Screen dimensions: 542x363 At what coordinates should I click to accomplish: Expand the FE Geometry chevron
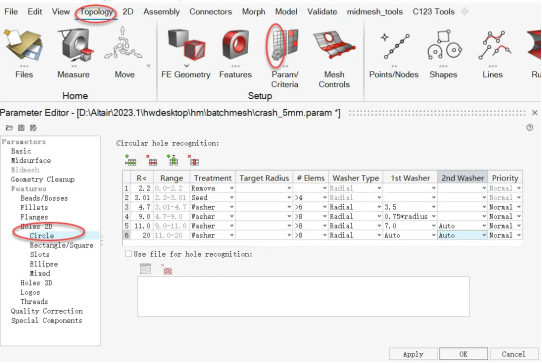[x=186, y=66]
